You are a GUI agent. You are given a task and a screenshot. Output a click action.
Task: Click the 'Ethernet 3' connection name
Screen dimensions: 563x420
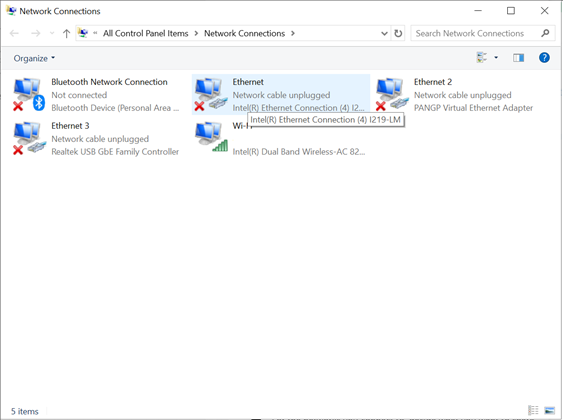click(70, 126)
